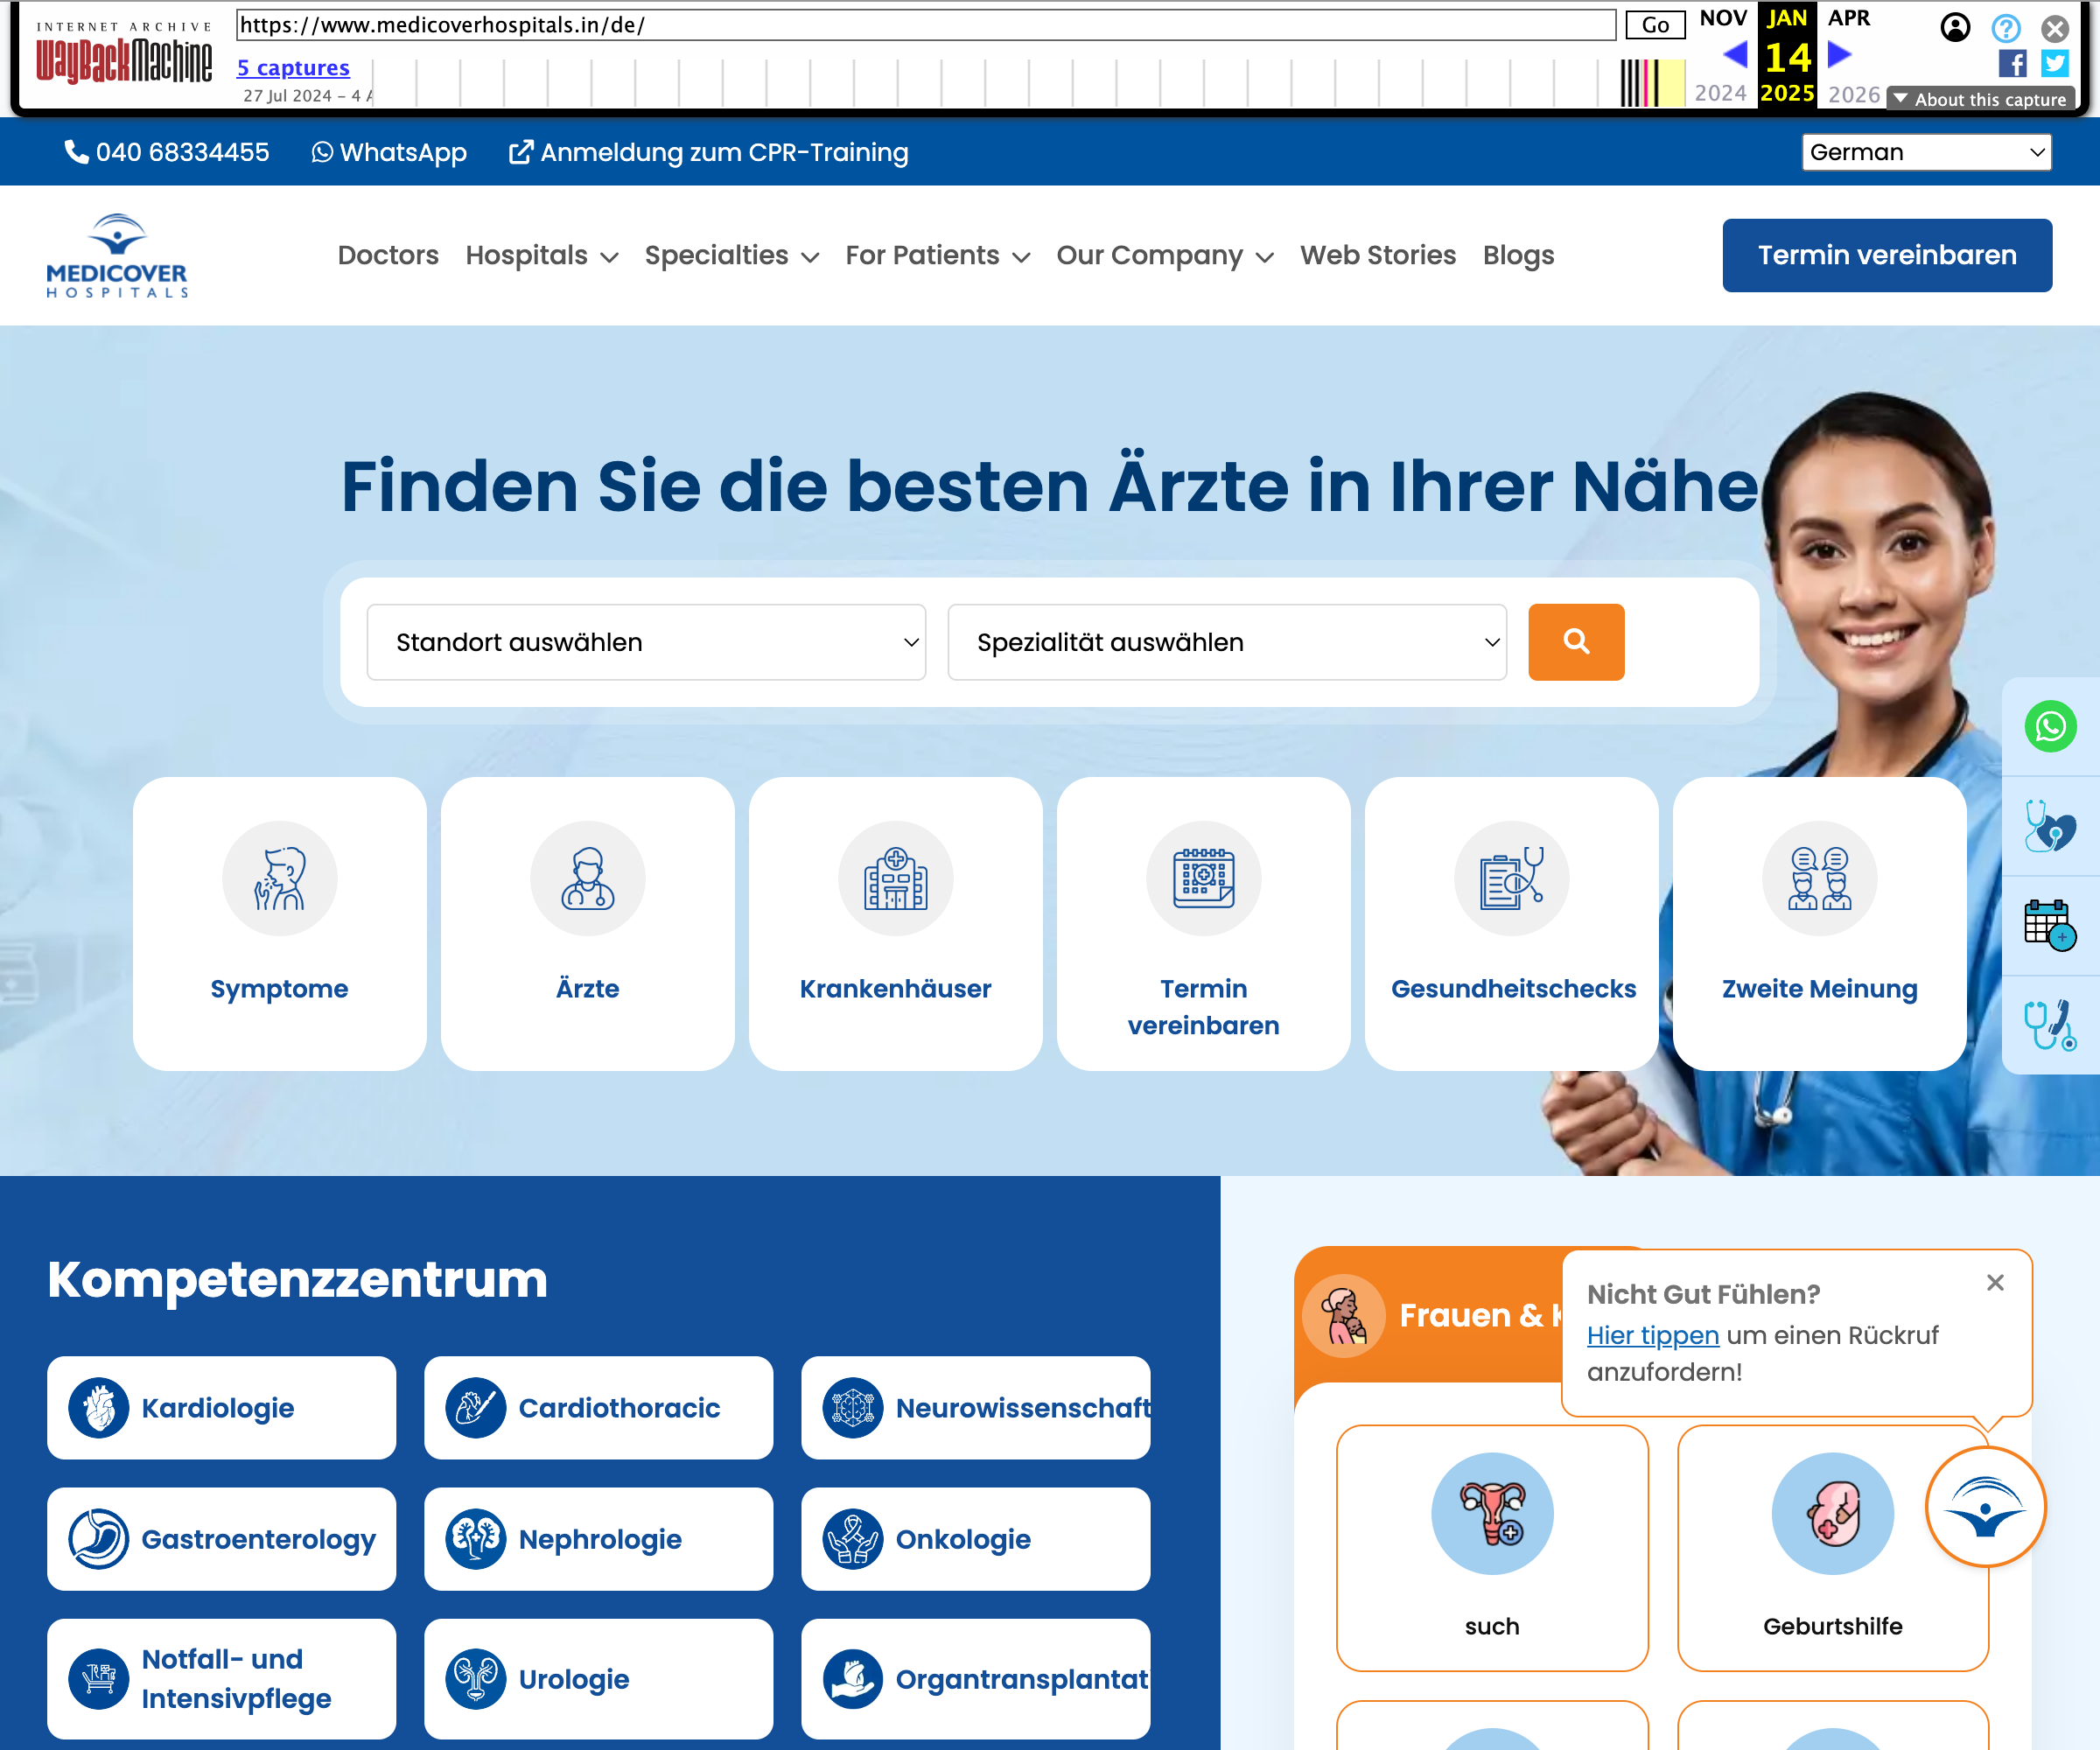The height and width of the screenshot is (1750, 2100).
Task: Select the Nephrologie kidney tile
Action: pyautogui.click(x=598, y=1538)
